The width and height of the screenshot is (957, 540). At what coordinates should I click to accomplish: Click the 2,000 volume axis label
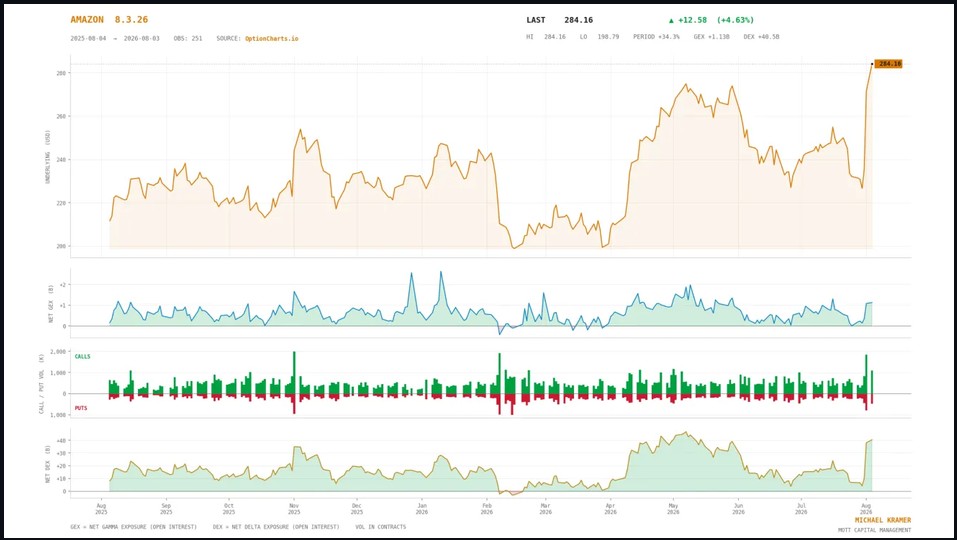57,352
